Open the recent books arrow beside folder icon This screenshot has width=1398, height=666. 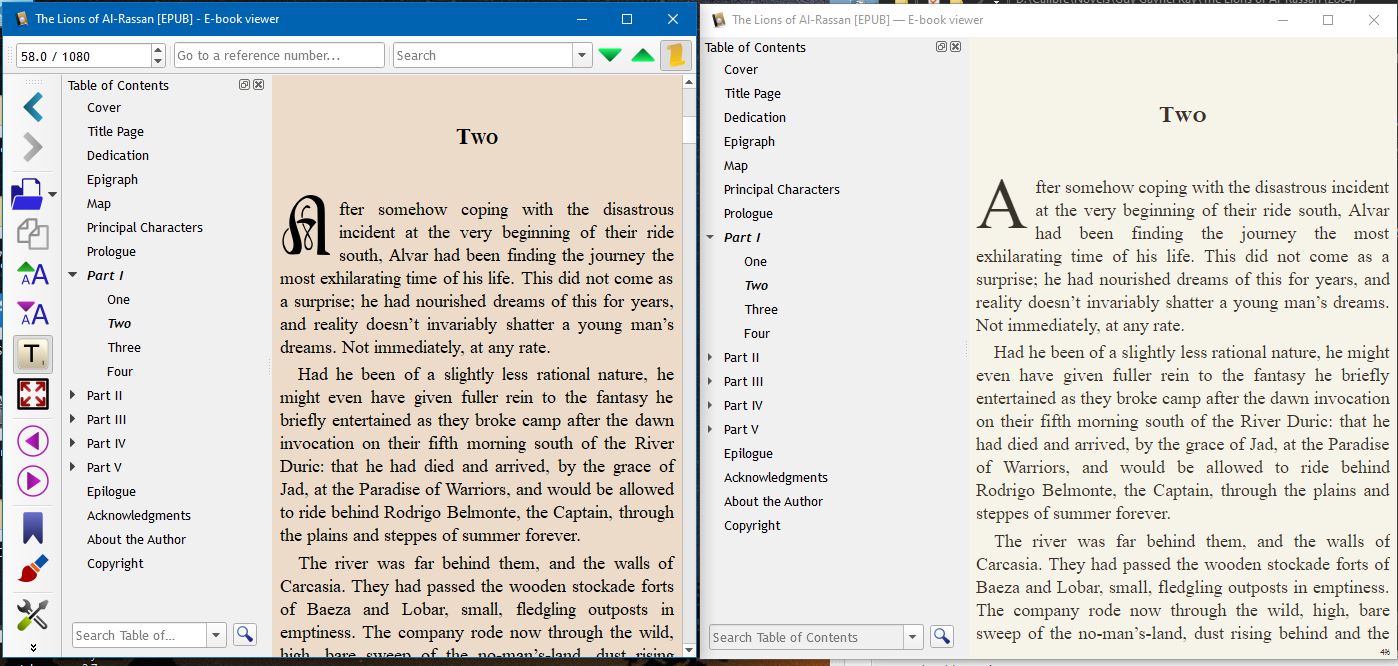pos(52,195)
